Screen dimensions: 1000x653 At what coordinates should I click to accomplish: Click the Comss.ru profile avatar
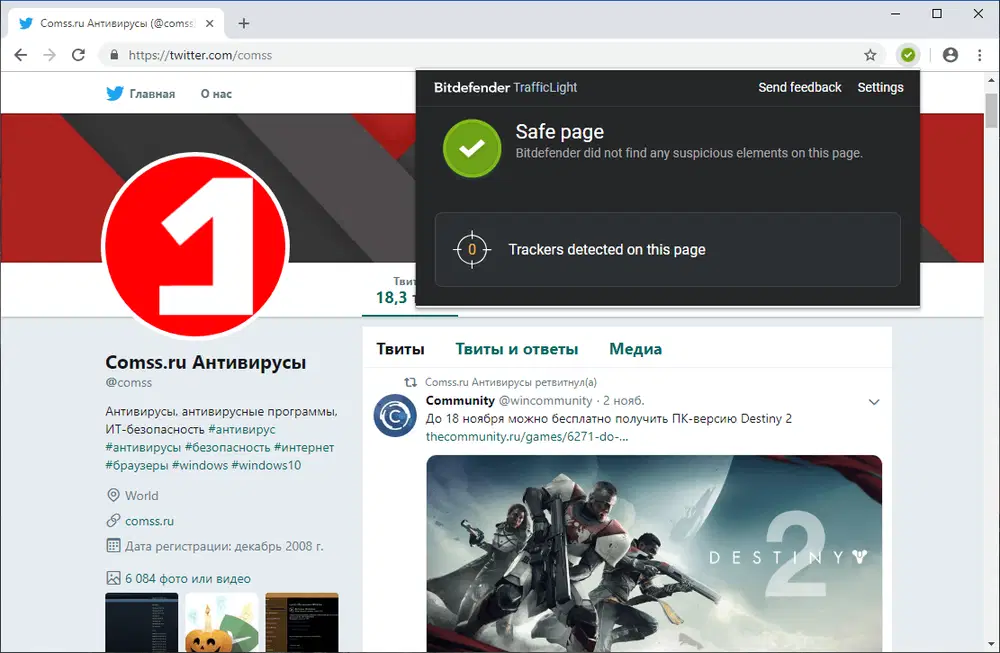click(x=195, y=246)
